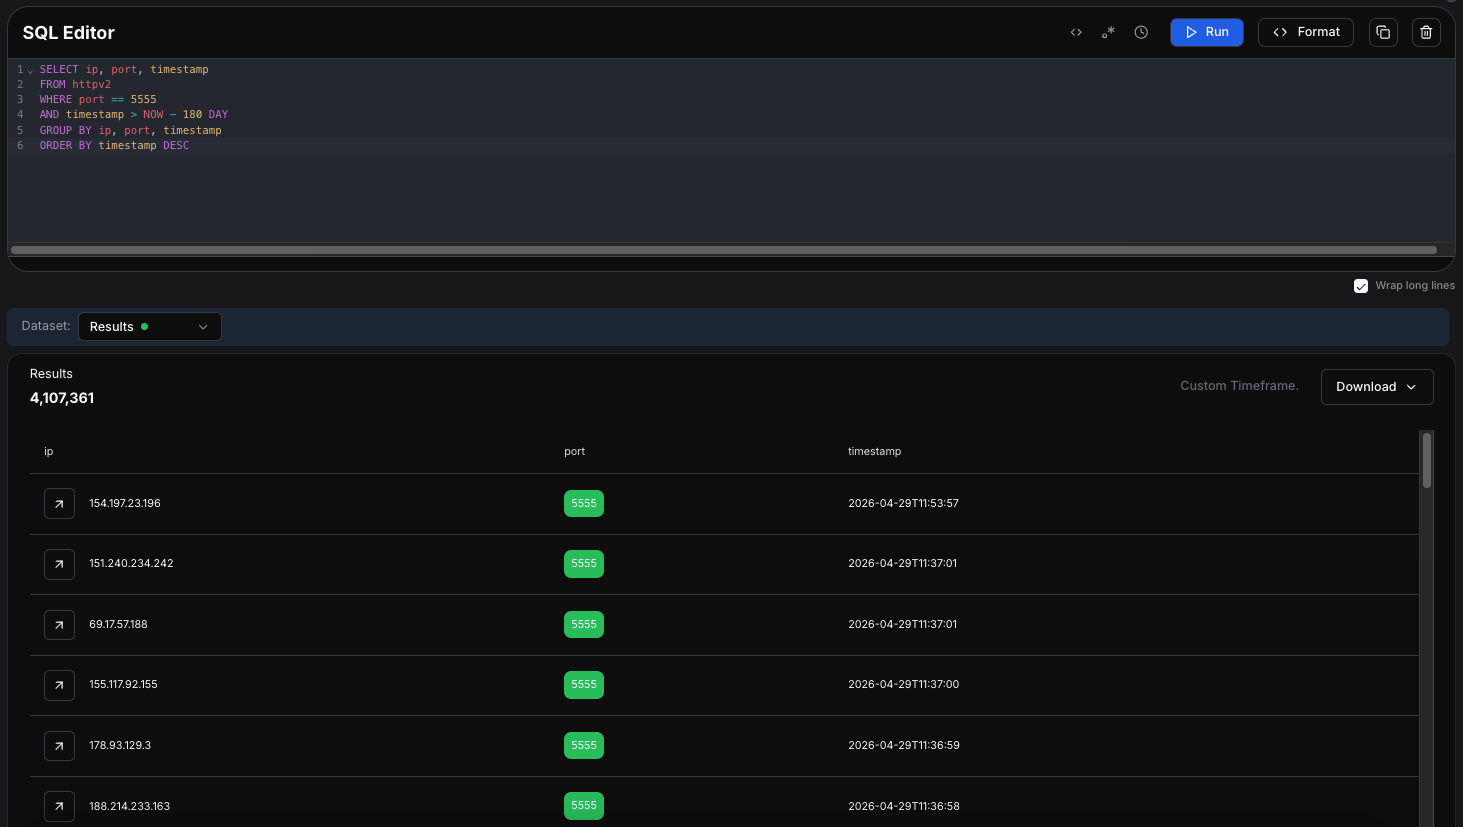Click the 5555 port badge in first row
This screenshot has height=827, width=1463.
583,504
